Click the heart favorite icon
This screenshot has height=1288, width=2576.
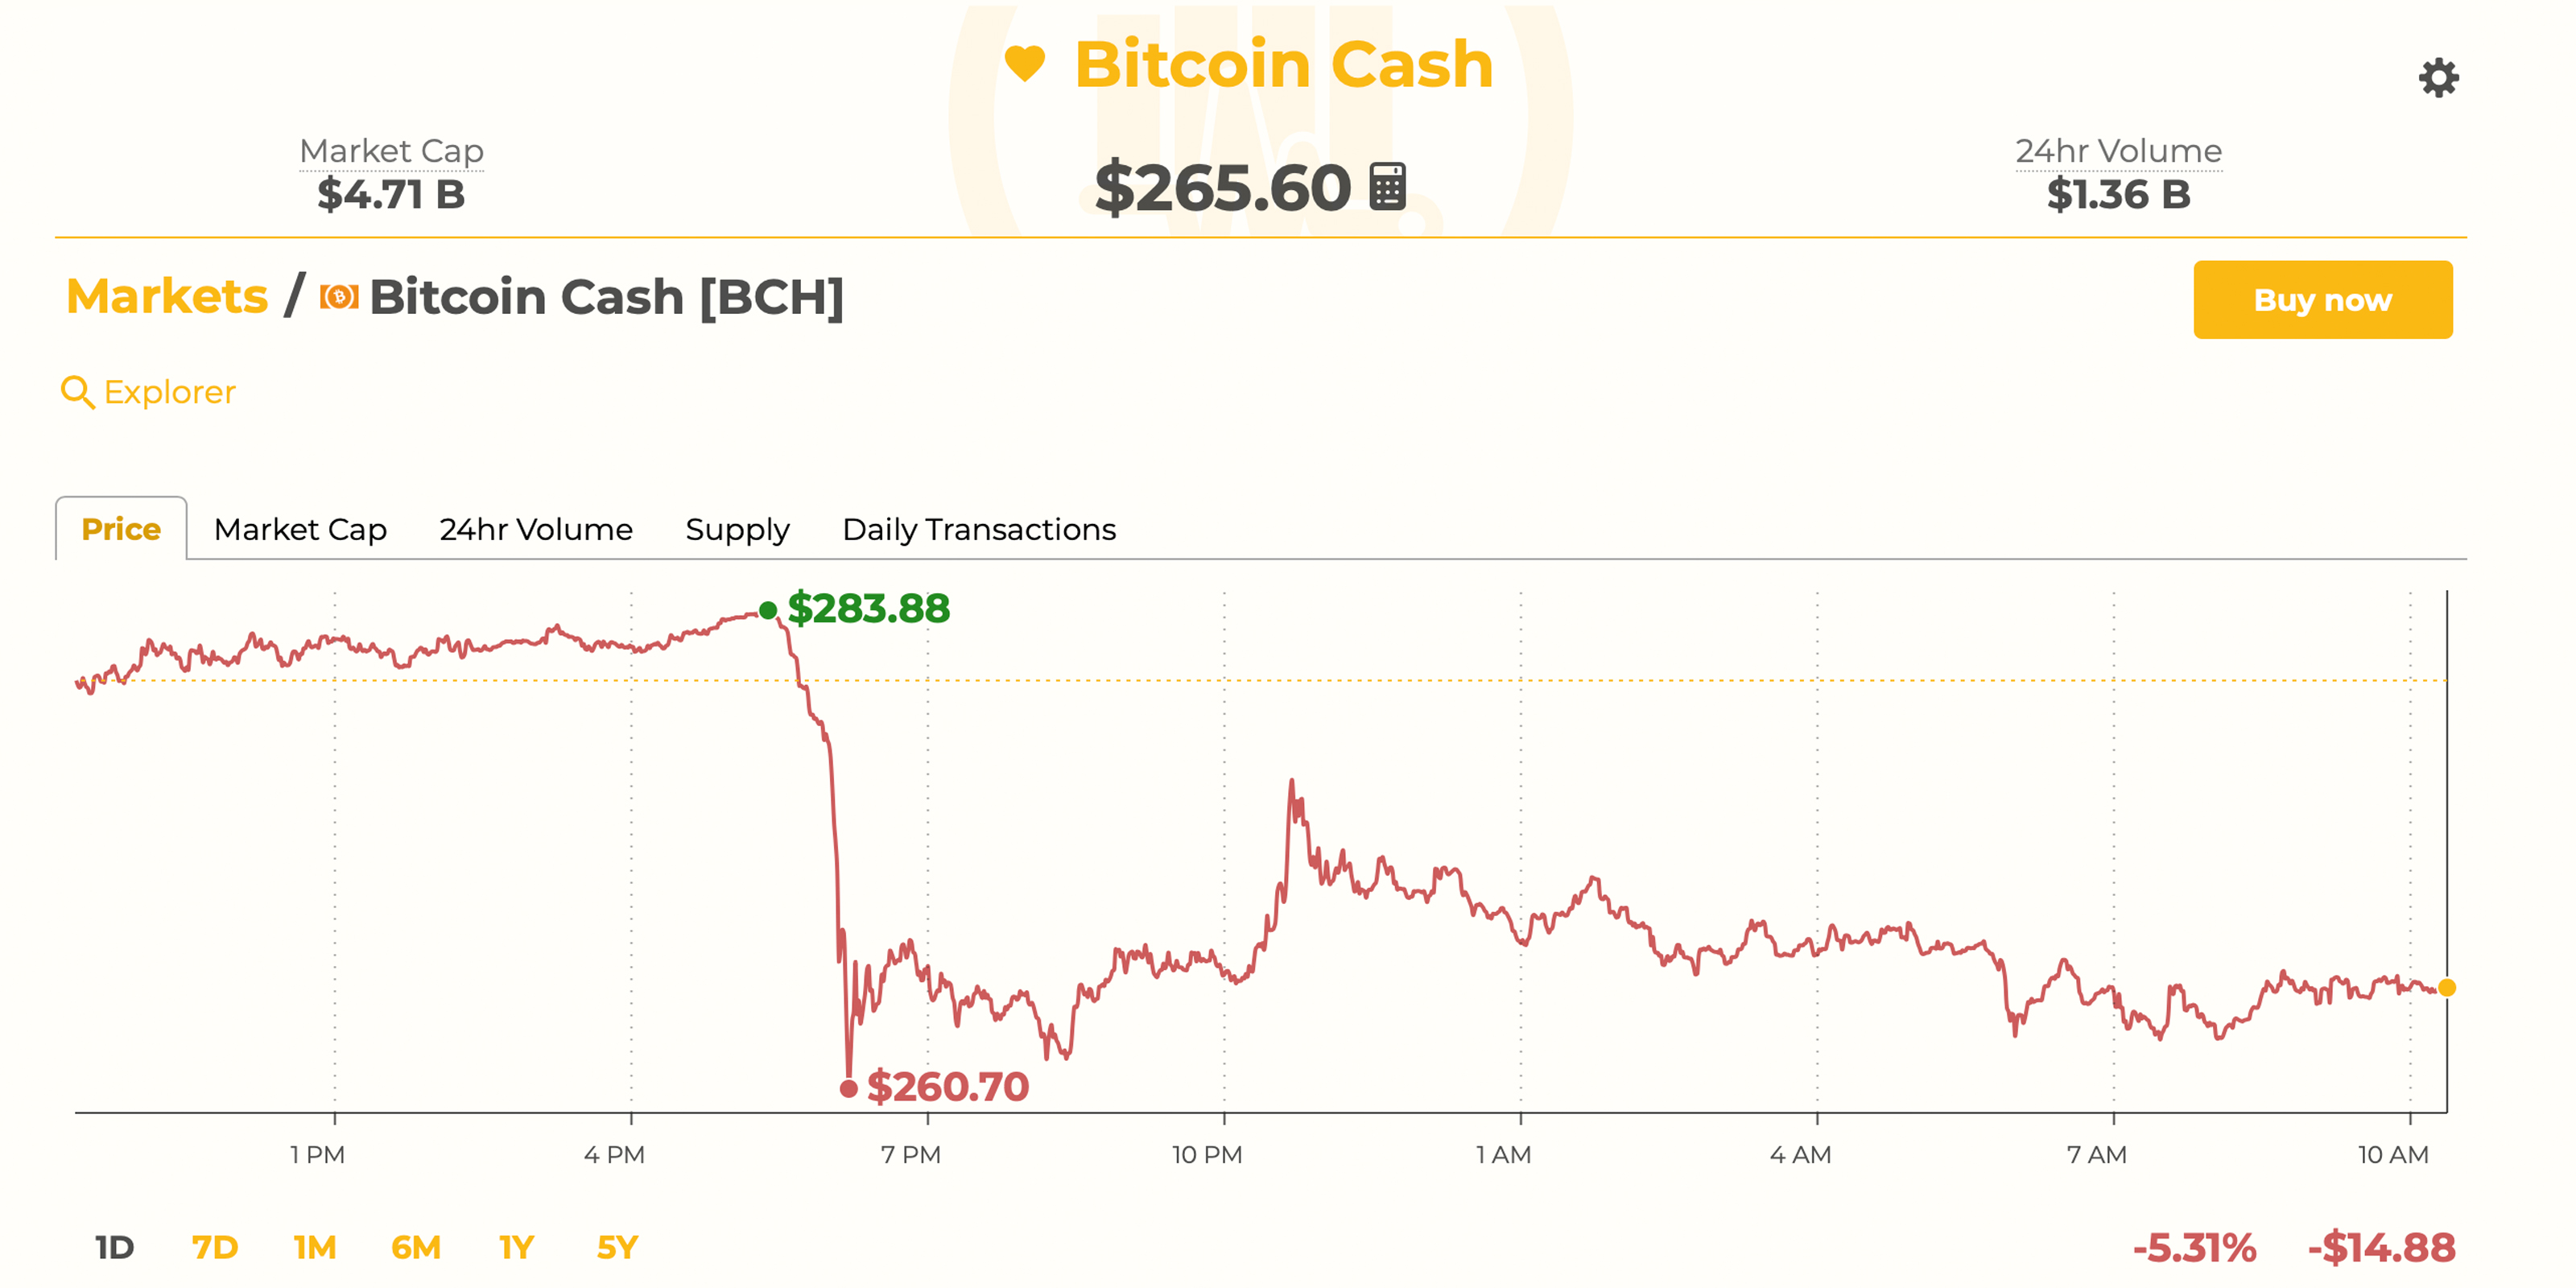tap(1024, 64)
